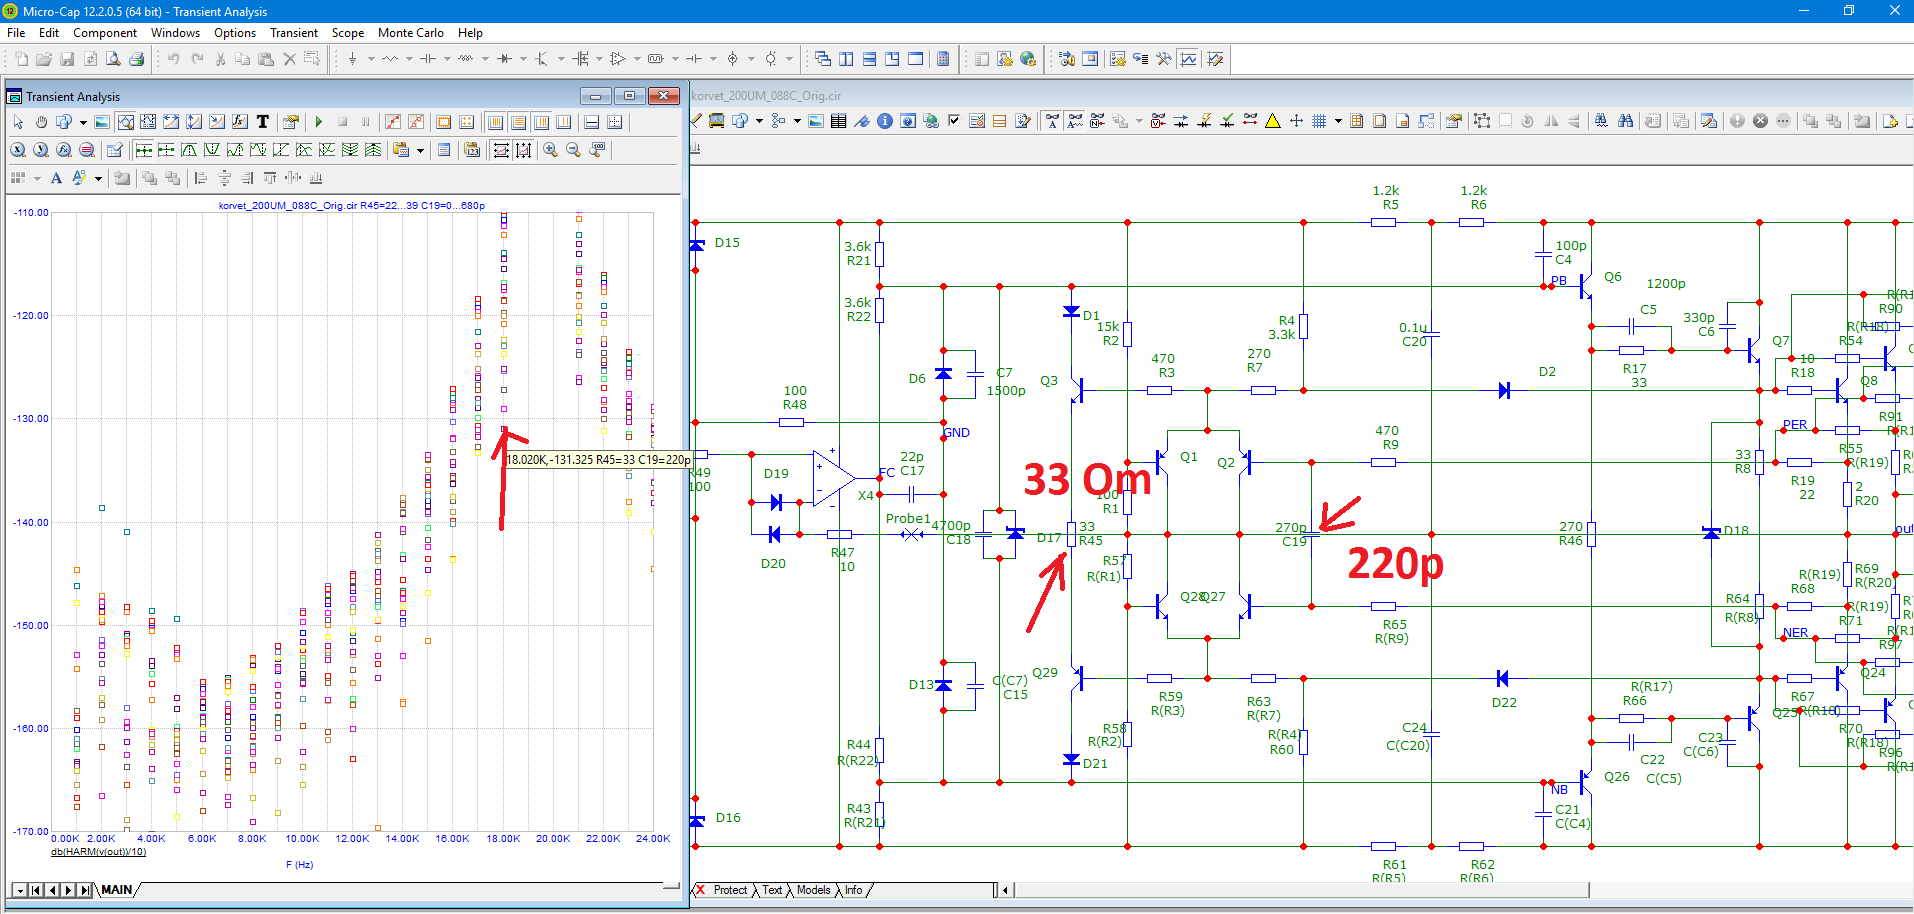Open the File menu
This screenshot has height=914, width=1914.
coord(16,33)
